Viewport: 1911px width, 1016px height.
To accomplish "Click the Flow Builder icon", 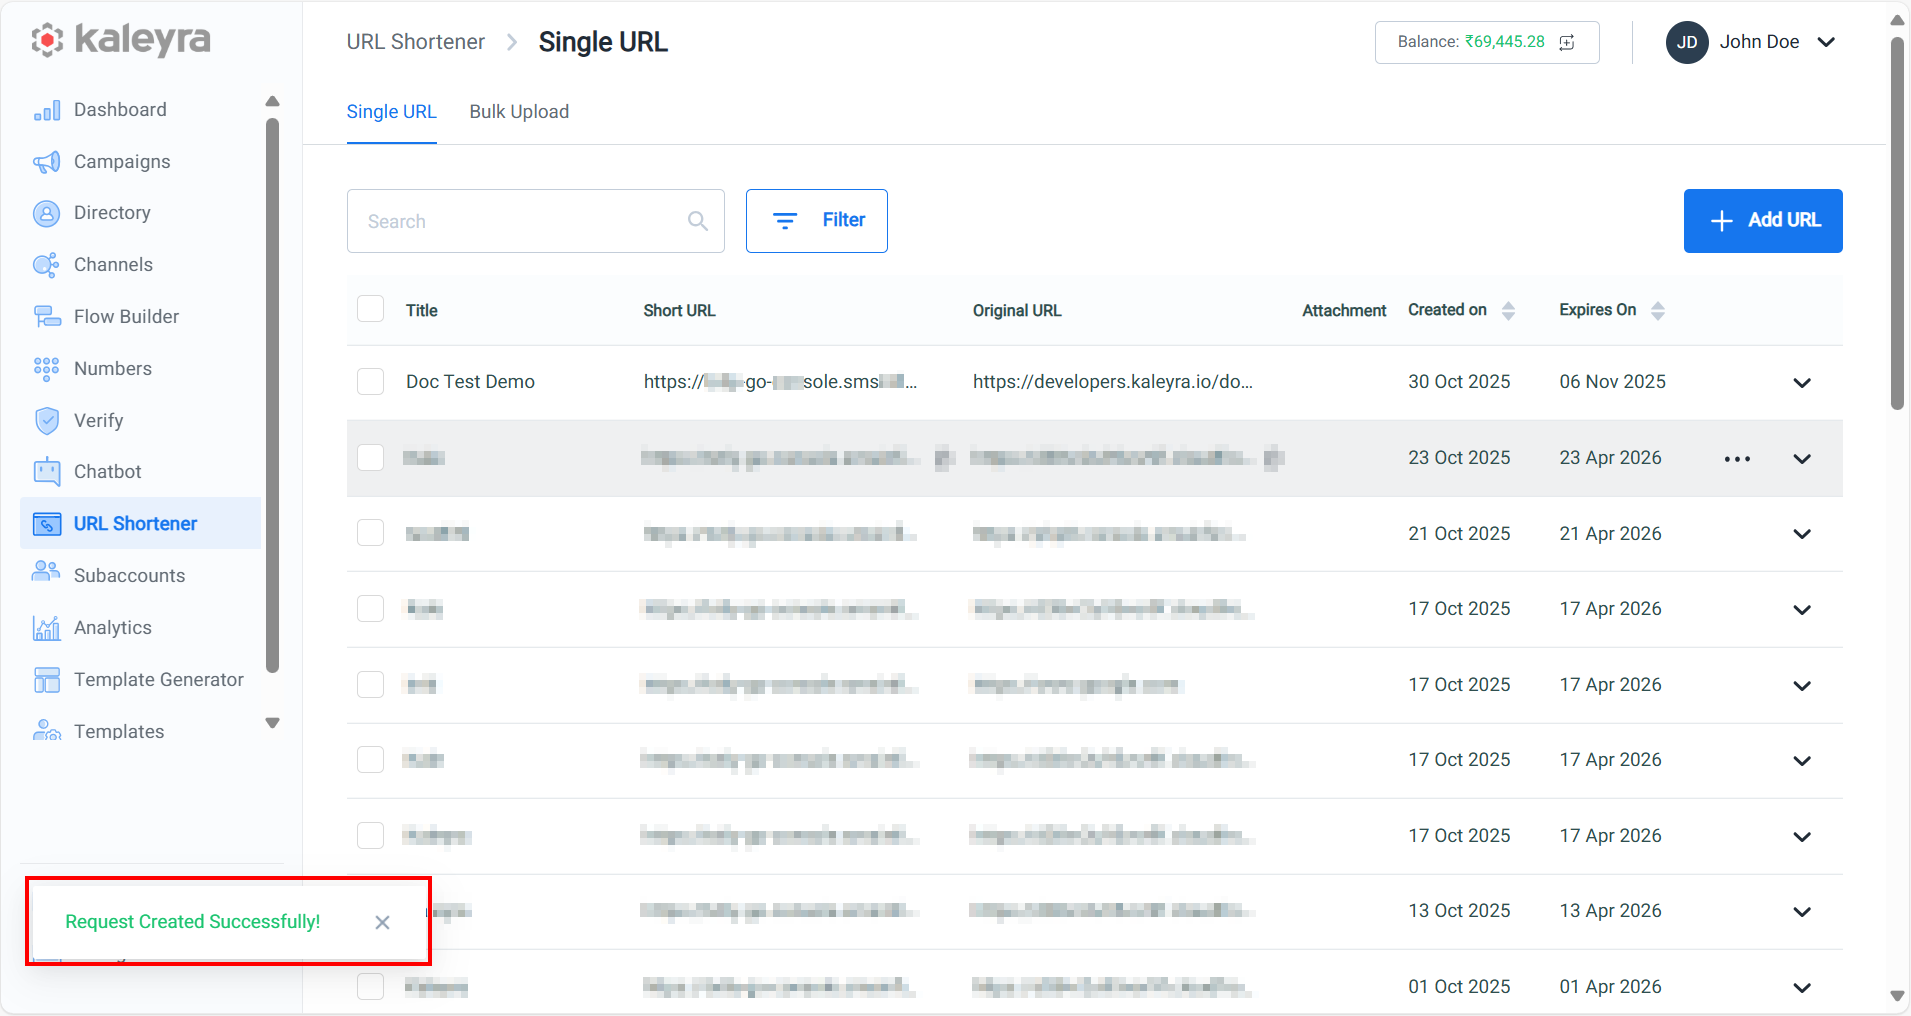I will pyautogui.click(x=47, y=317).
